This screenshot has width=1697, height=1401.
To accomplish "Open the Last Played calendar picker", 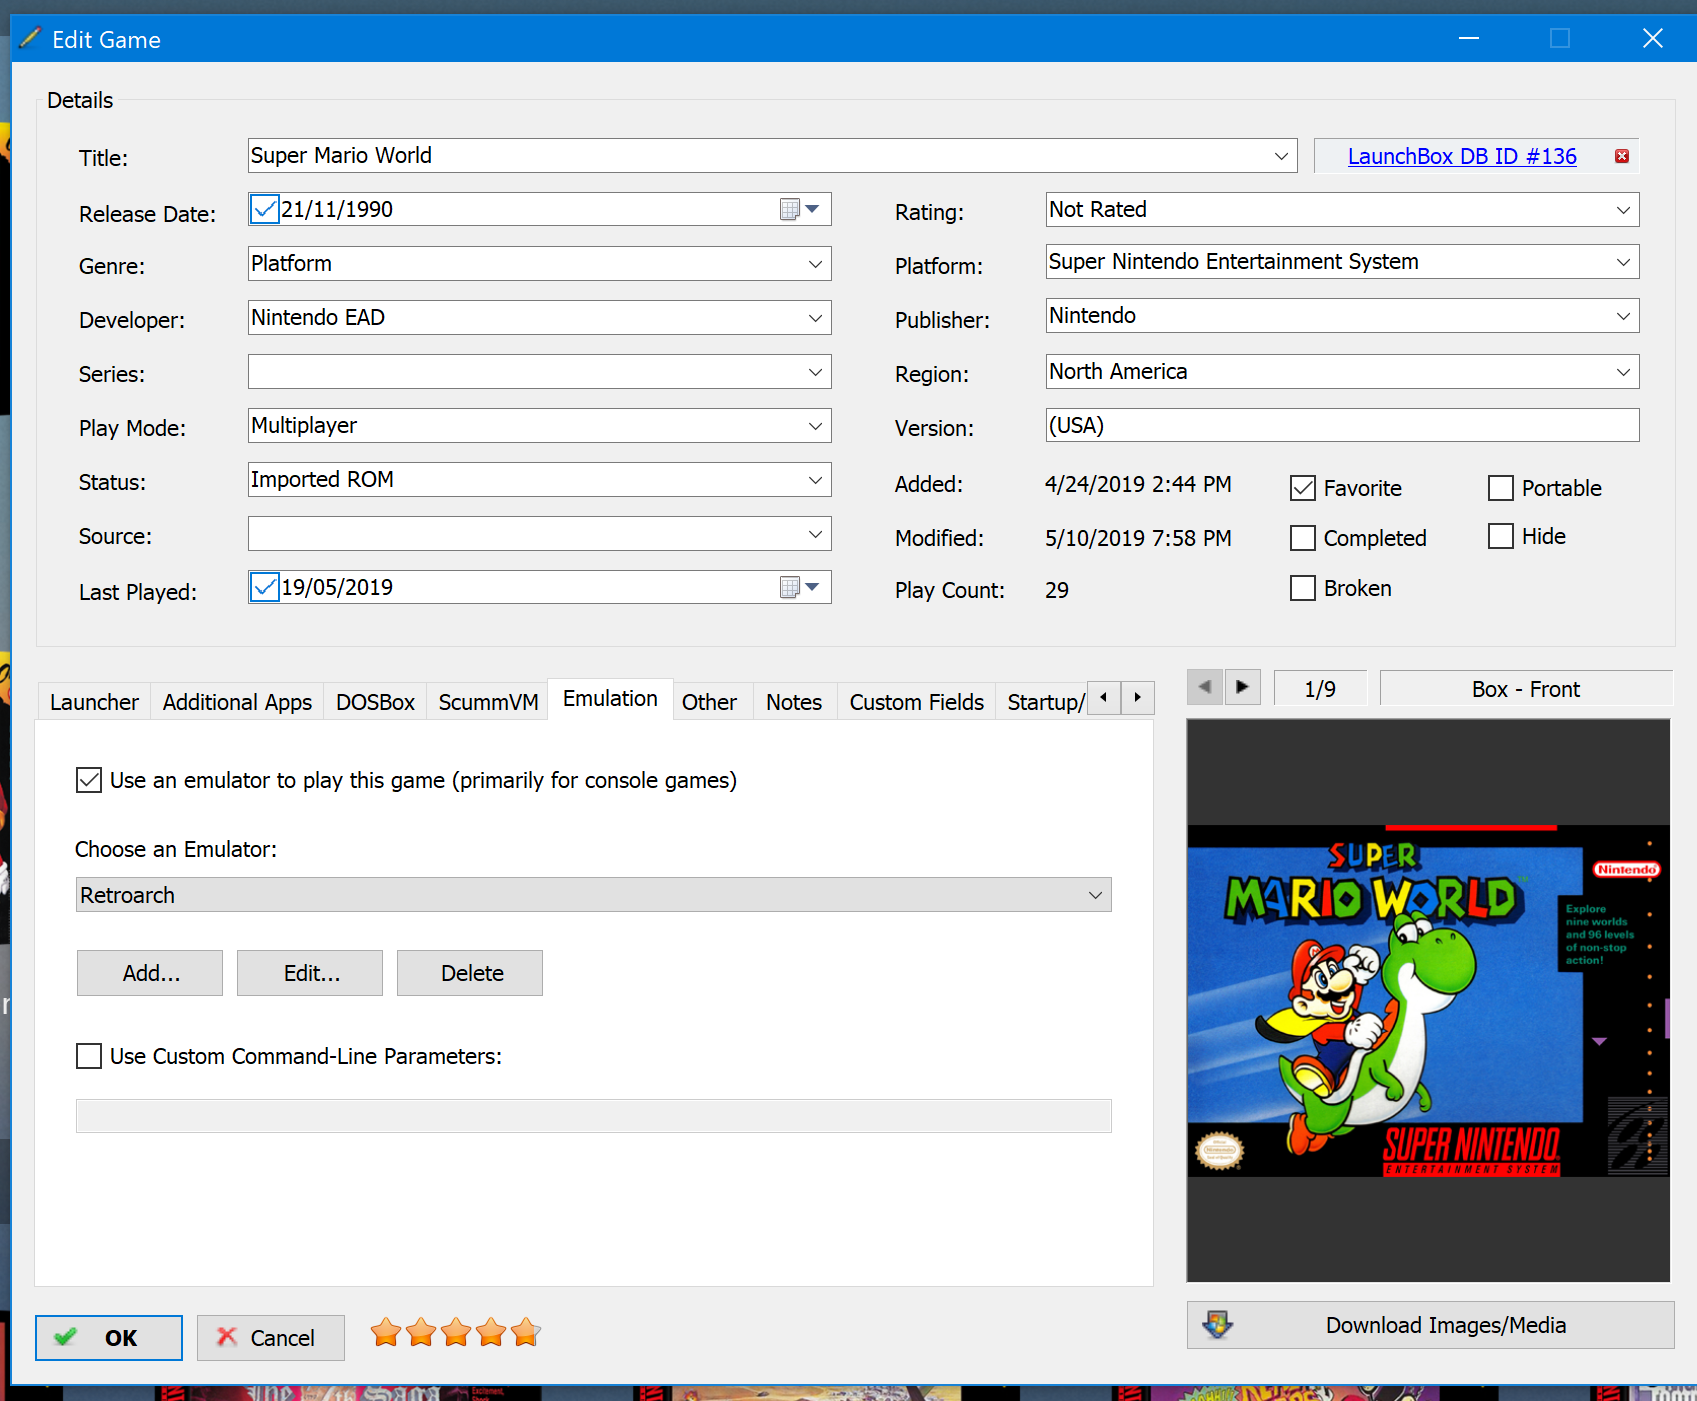I will tap(800, 587).
